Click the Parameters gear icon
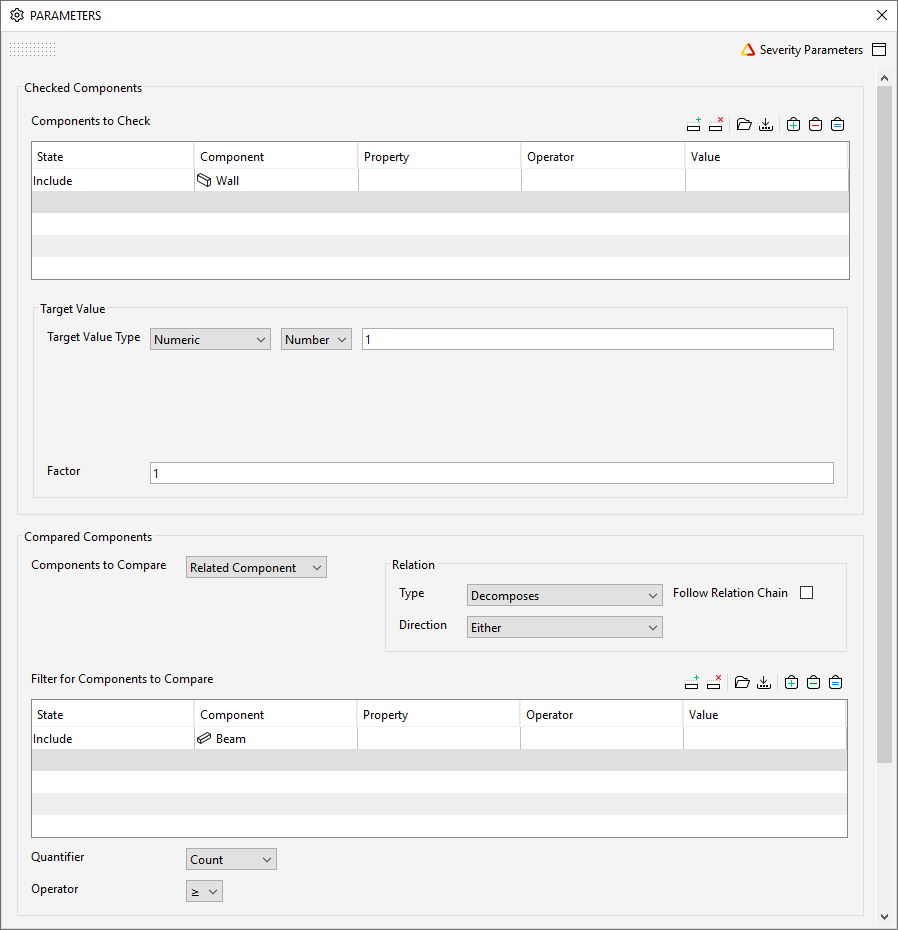 pyautogui.click(x=17, y=15)
